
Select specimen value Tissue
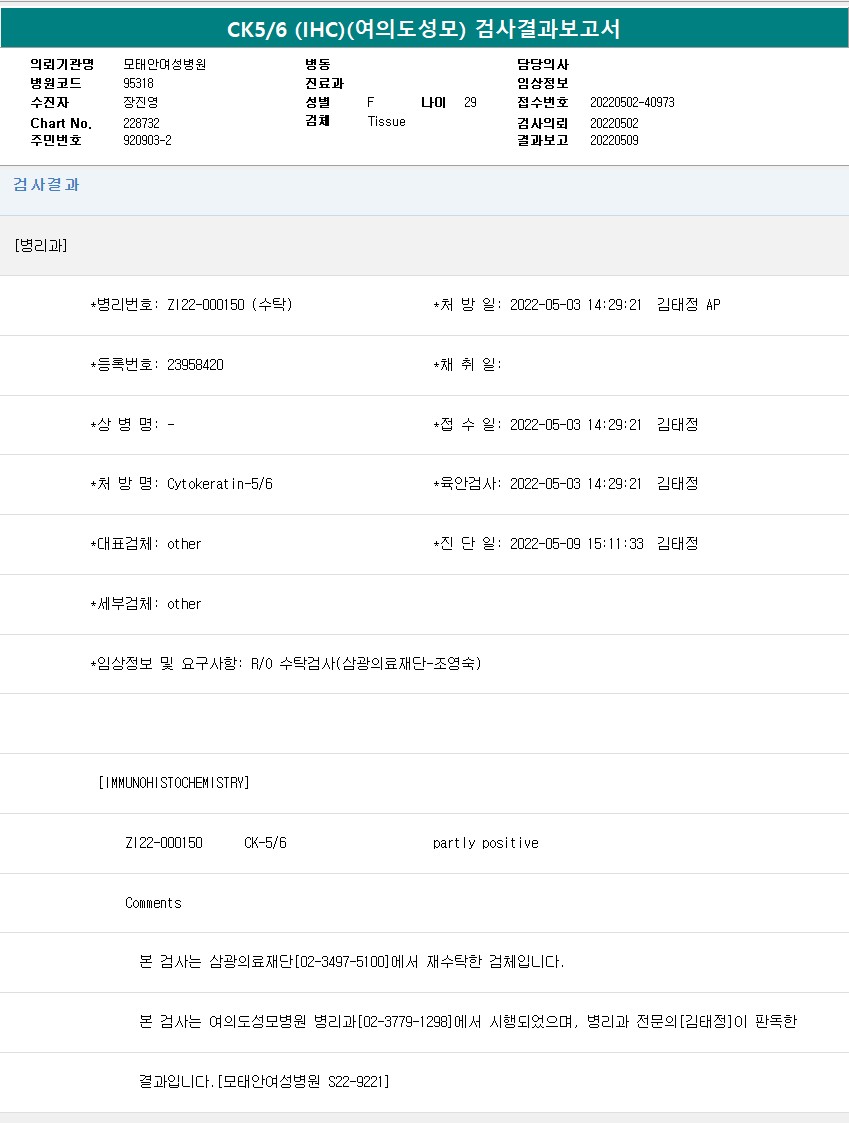pyautogui.click(x=387, y=122)
